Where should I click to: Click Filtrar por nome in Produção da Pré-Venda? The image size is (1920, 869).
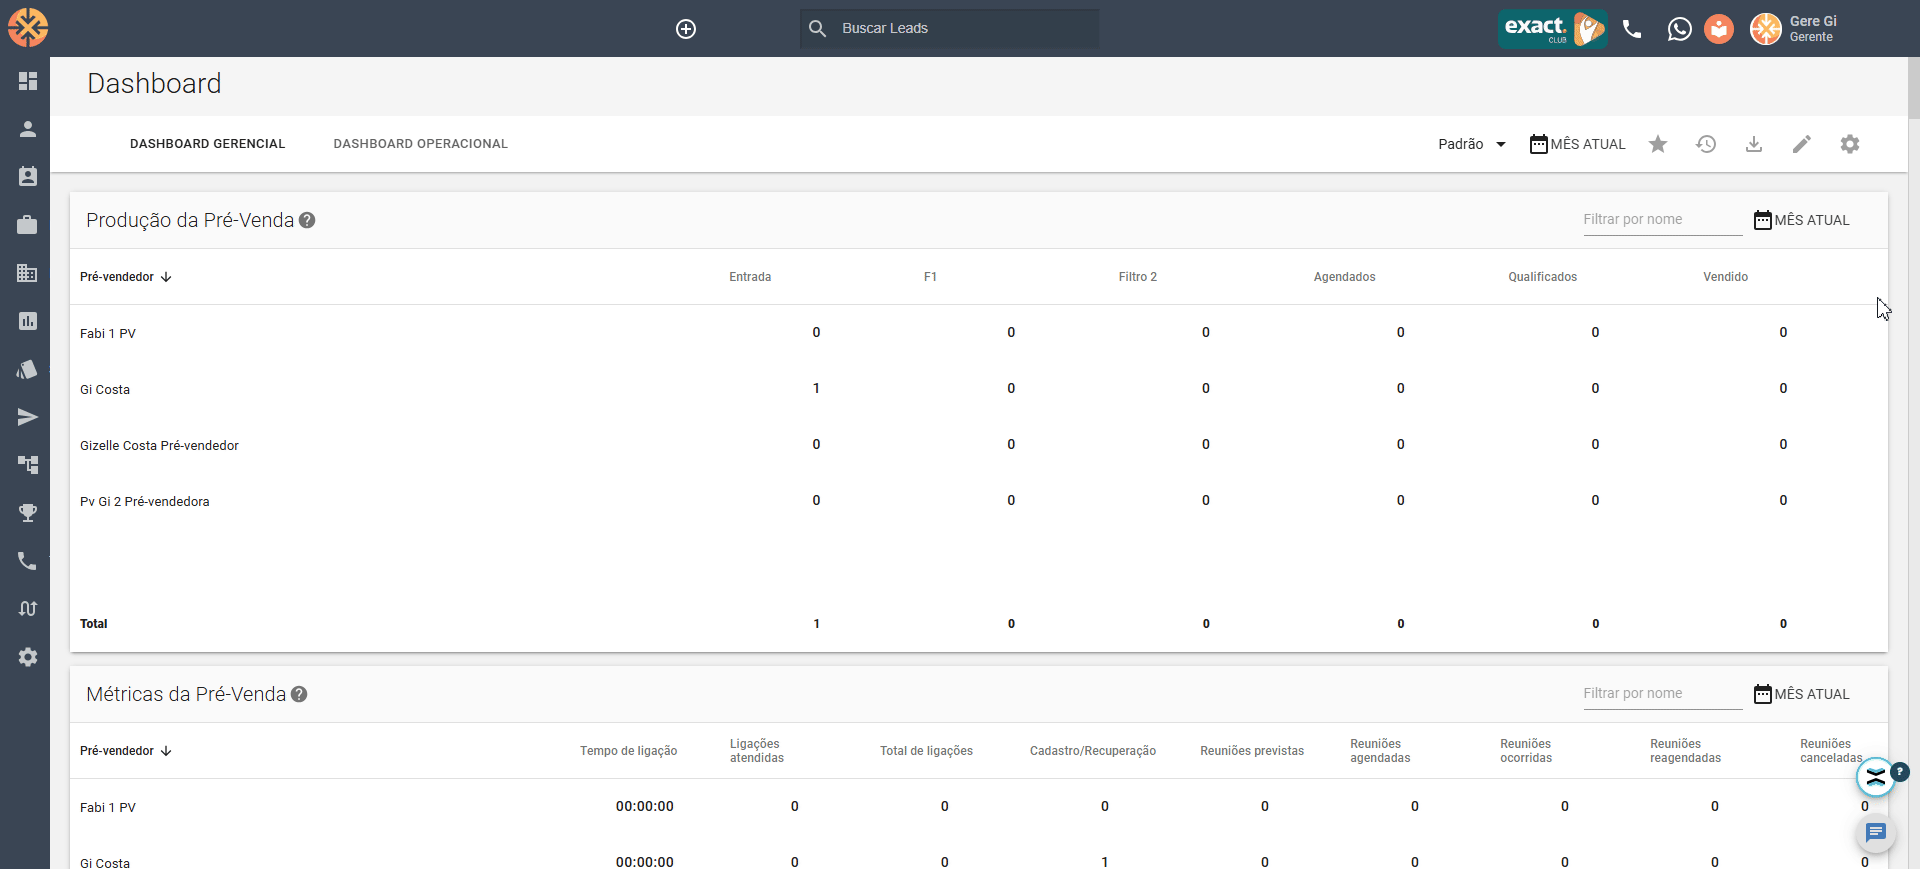point(1662,220)
